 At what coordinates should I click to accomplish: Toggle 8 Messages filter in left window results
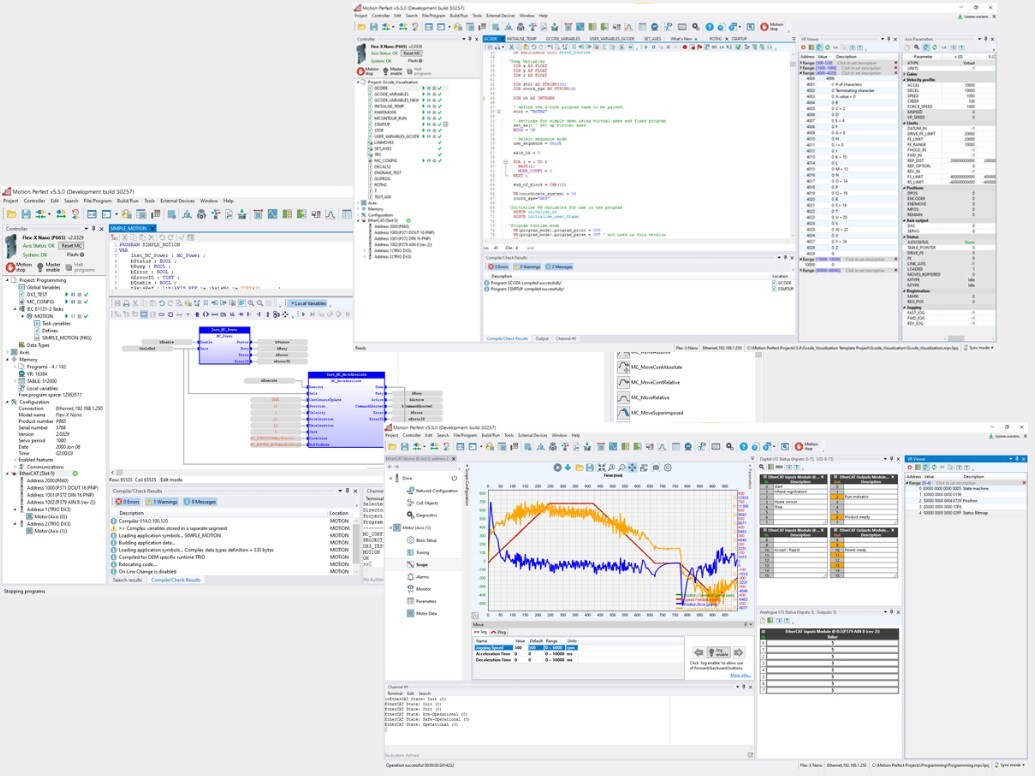point(200,501)
